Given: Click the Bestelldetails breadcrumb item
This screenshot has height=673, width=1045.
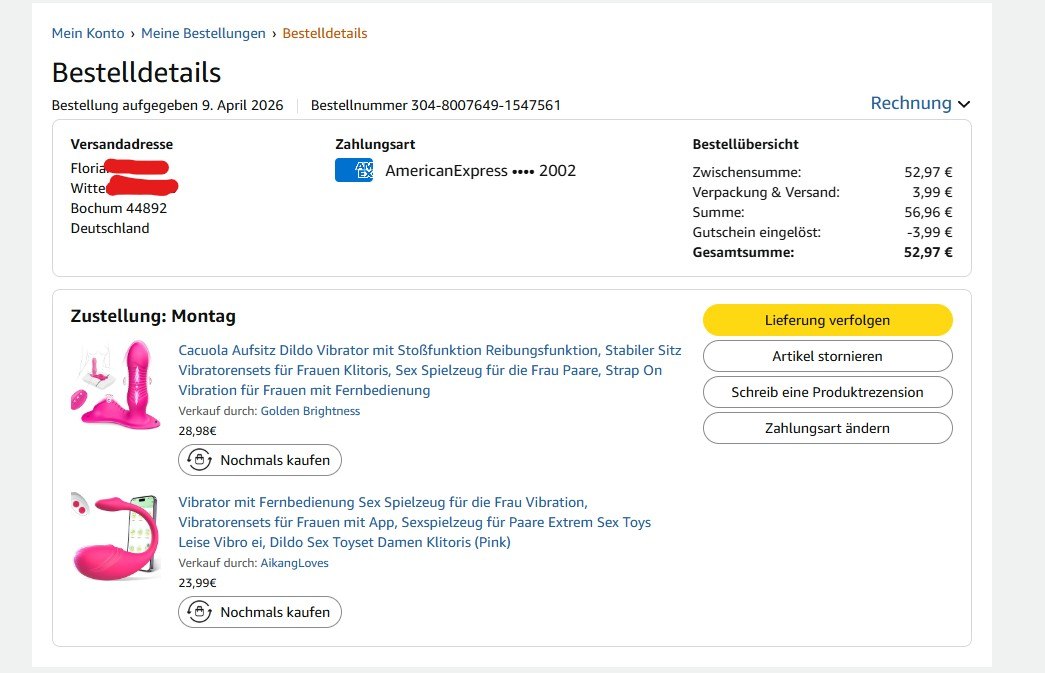Looking at the screenshot, I should coord(325,33).
